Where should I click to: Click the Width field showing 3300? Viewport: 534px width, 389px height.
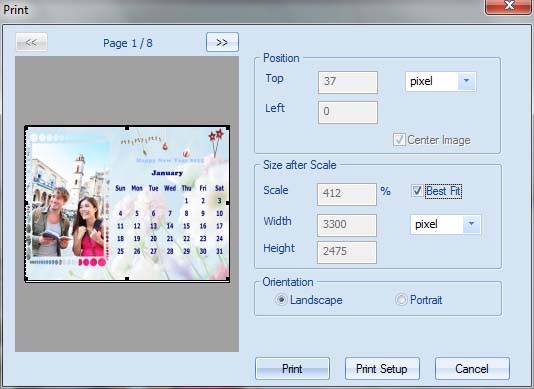(347, 225)
